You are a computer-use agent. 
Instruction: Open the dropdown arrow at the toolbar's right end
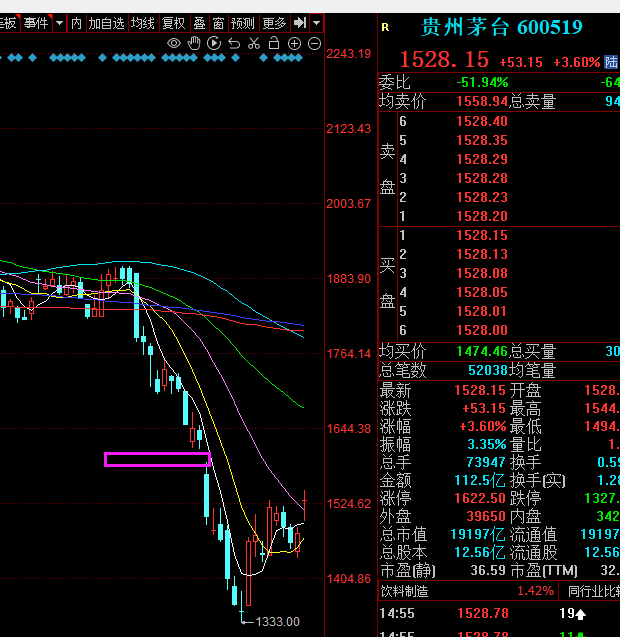tap(317, 23)
